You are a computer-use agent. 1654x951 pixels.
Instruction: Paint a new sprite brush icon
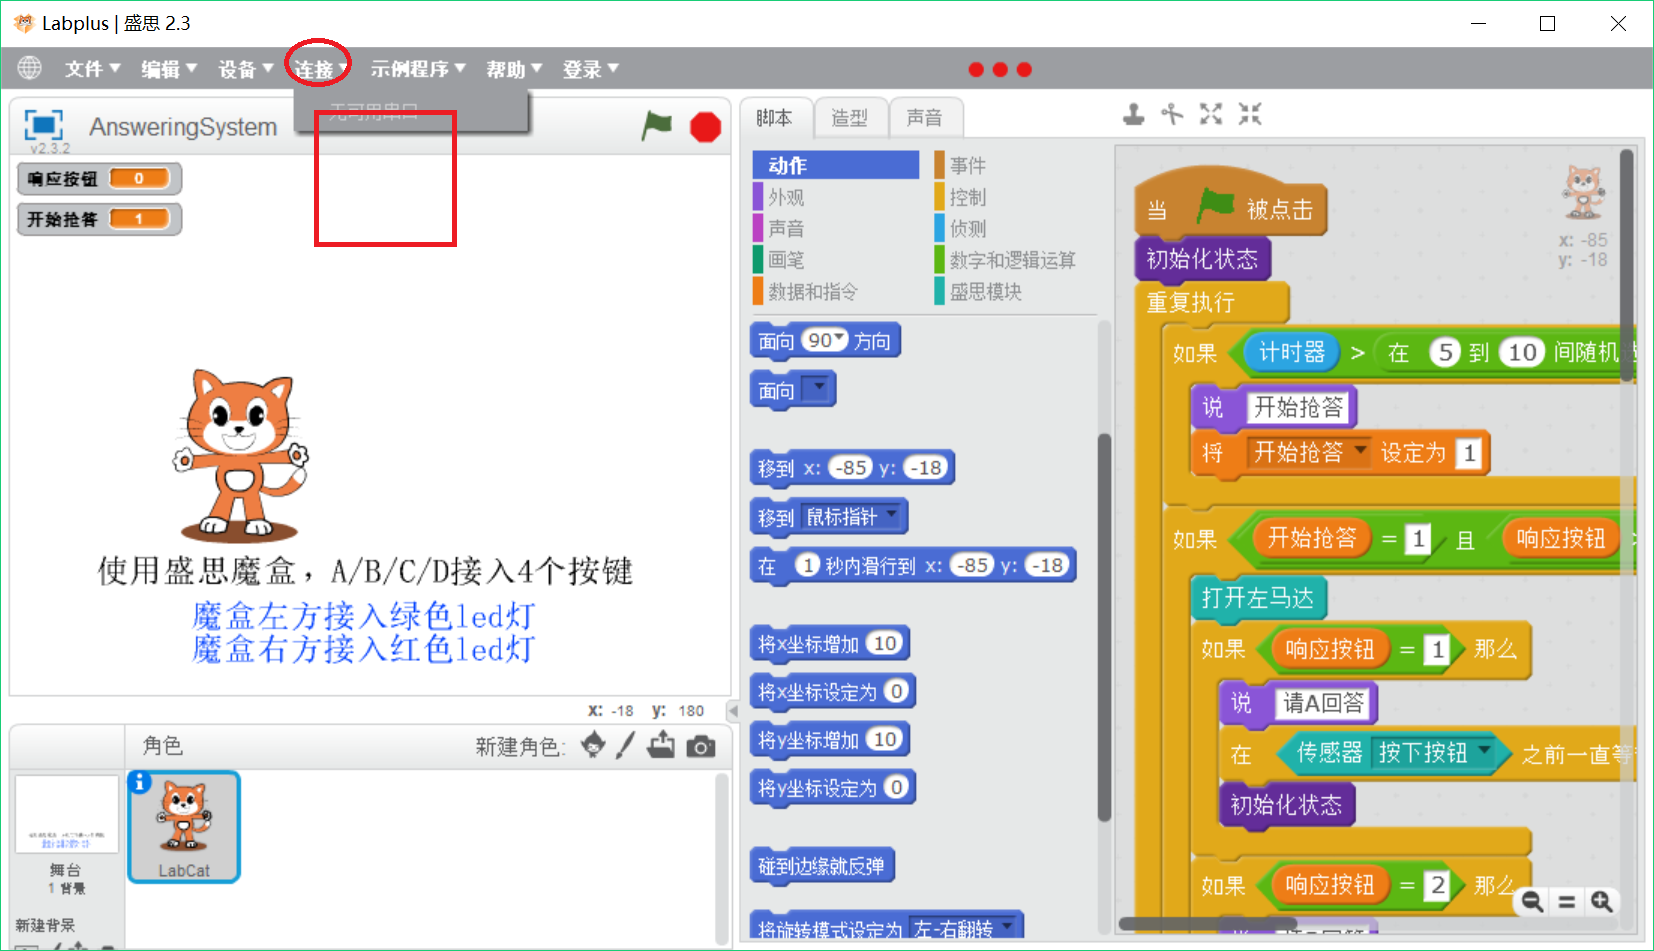point(626,745)
